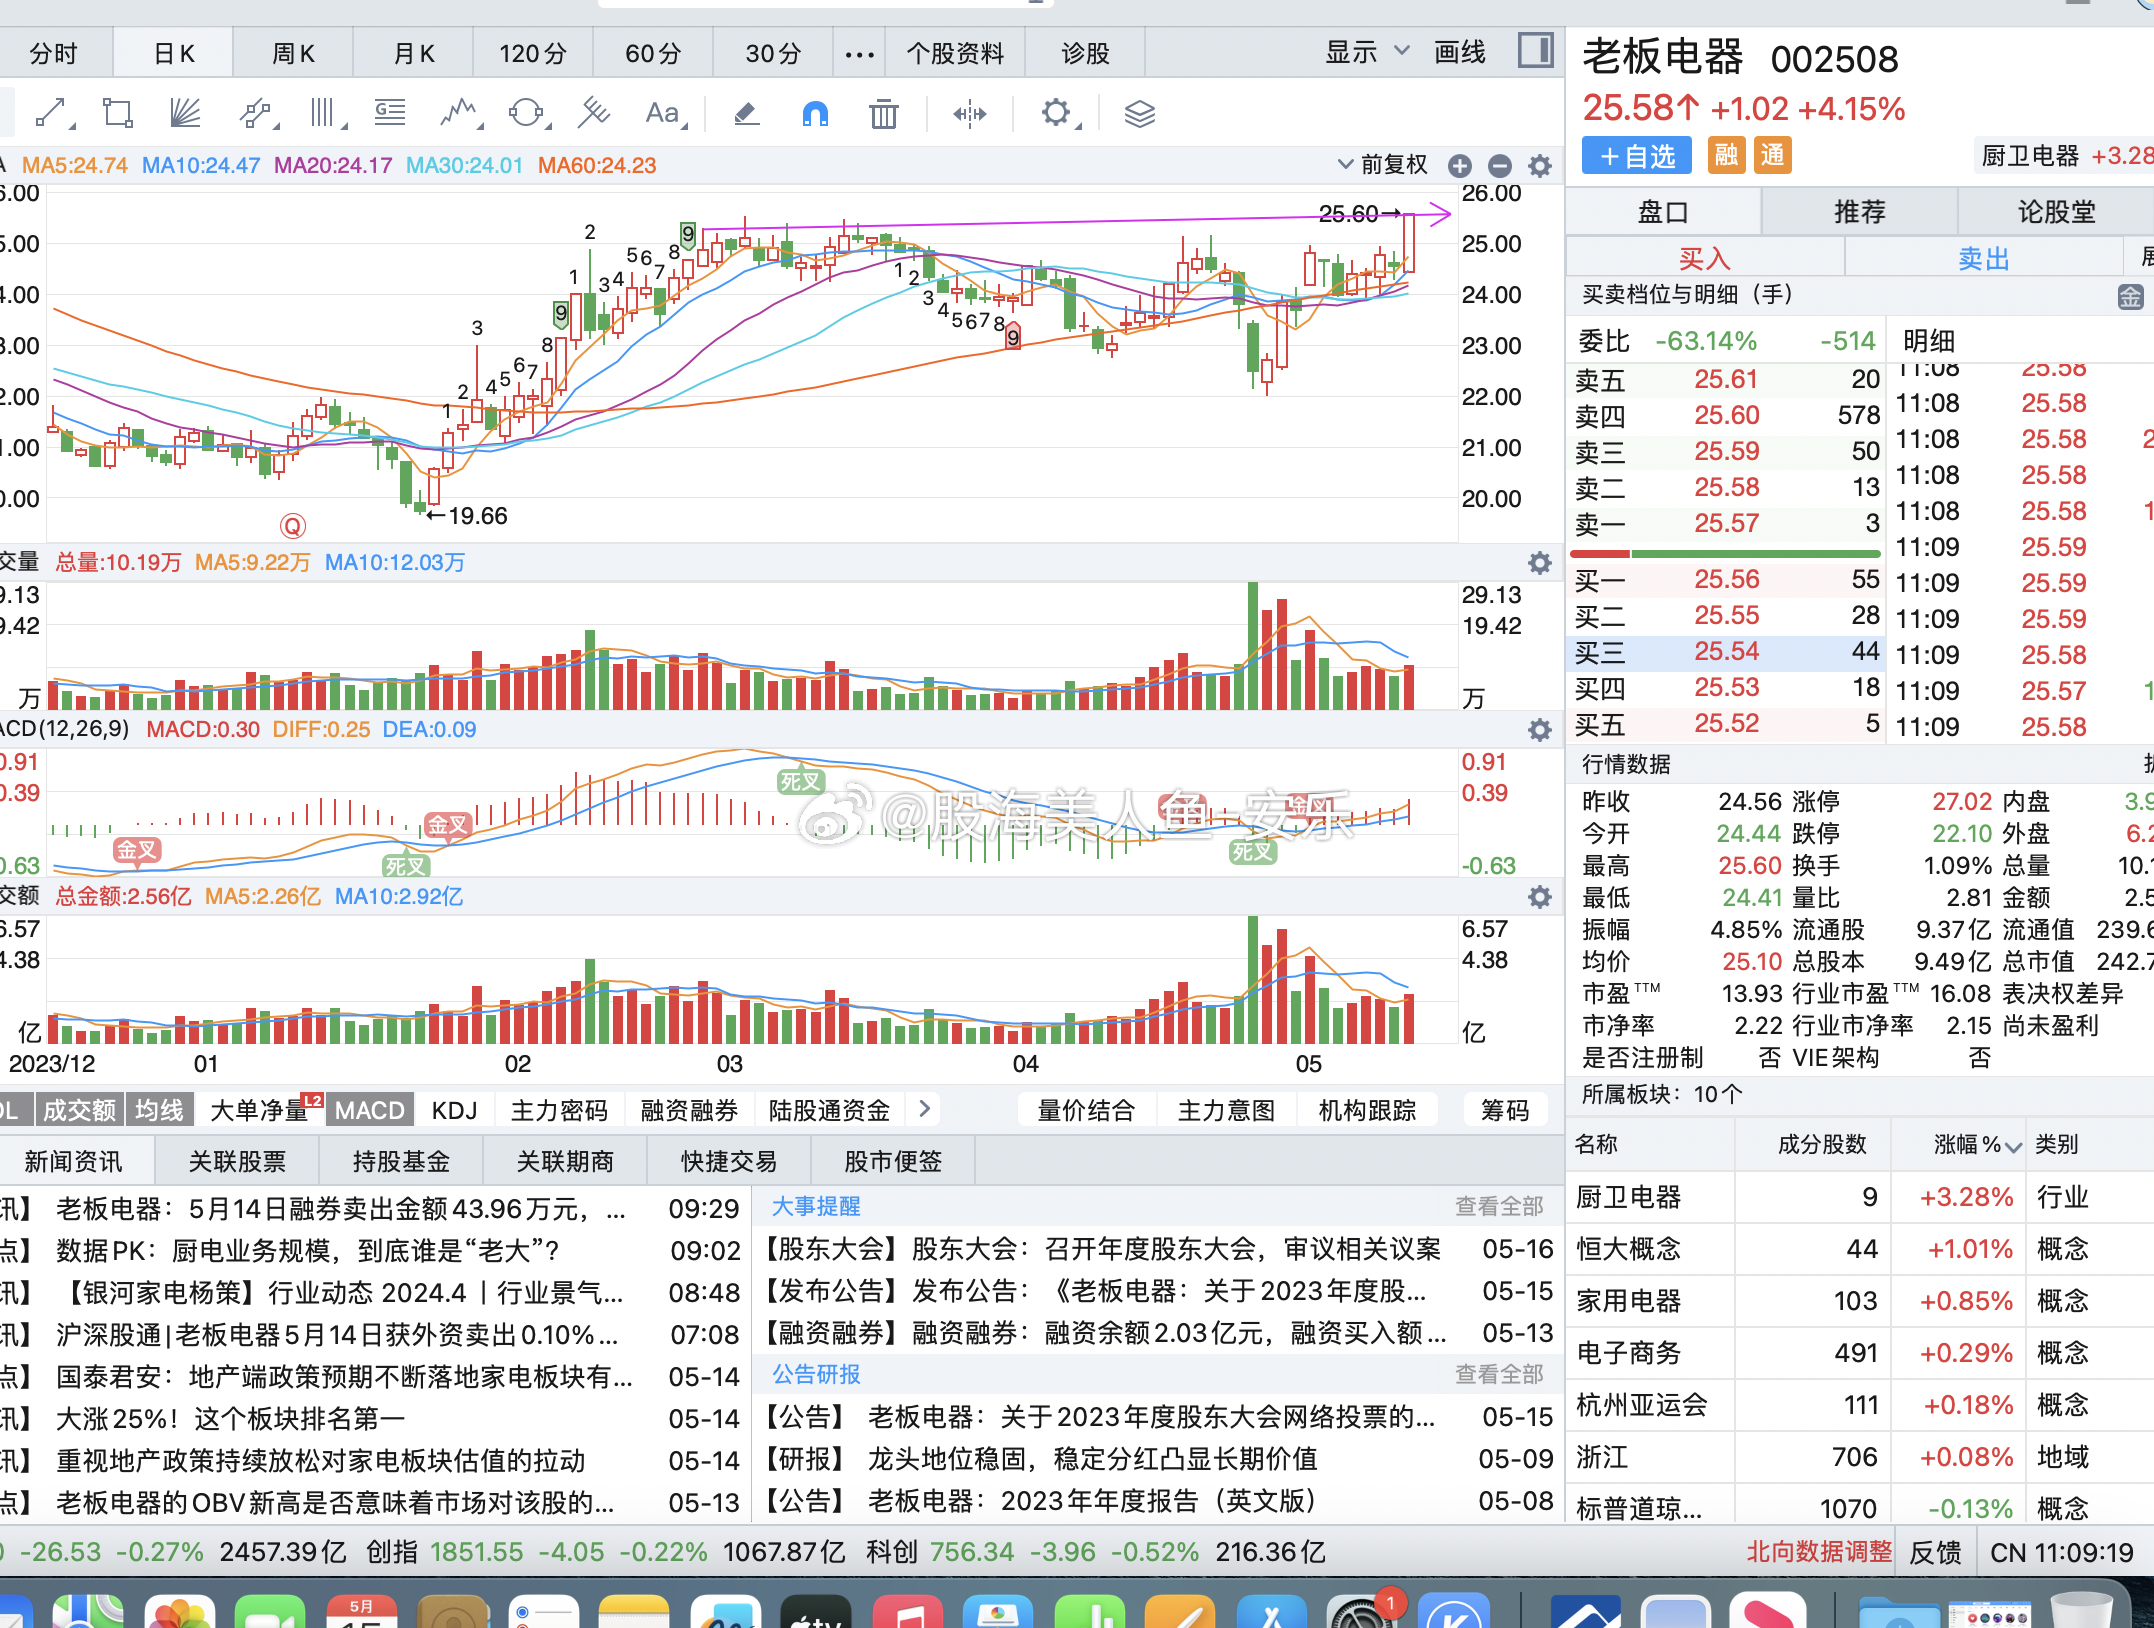Select the vertical period lines tool
This screenshot has width=2154, height=1628.
click(x=323, y=113)
